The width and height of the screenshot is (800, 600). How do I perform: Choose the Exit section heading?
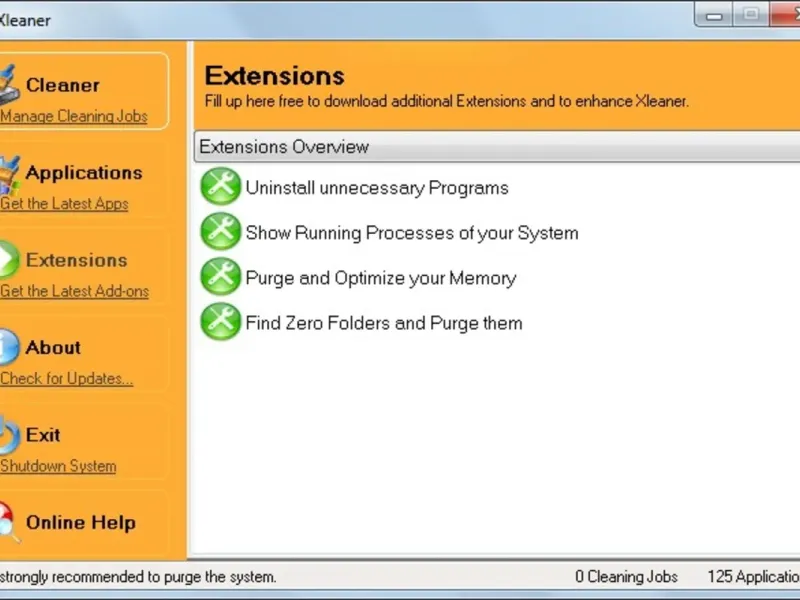[x=43, y=435]
